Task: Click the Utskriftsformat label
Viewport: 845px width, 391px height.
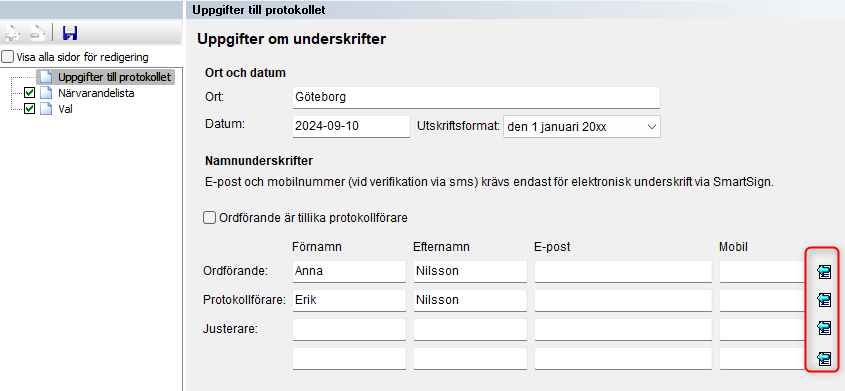Action: coord(459,127)
